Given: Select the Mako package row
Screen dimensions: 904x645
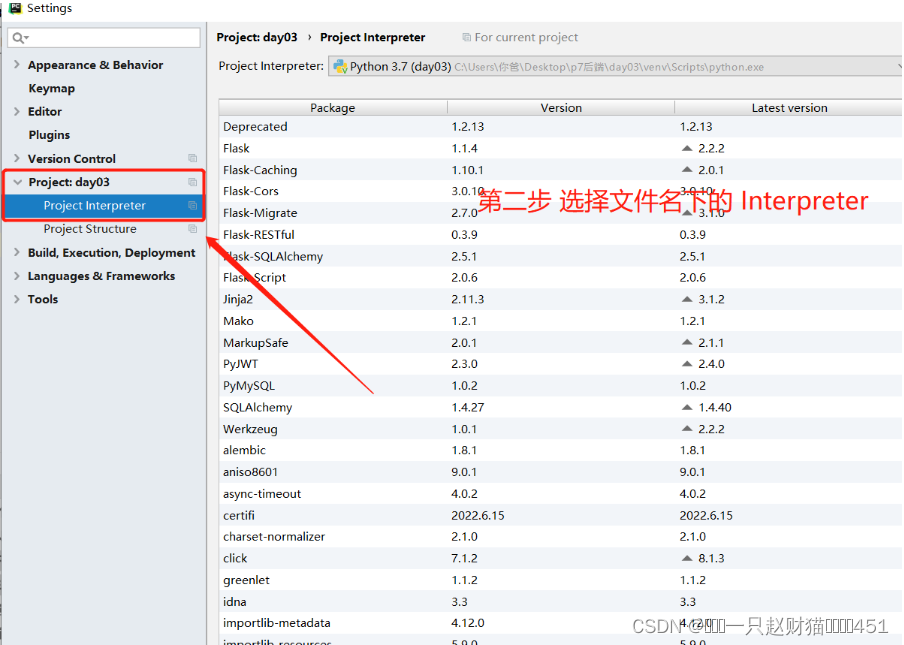Looking at the screenshot, I should tap(560, 320).
